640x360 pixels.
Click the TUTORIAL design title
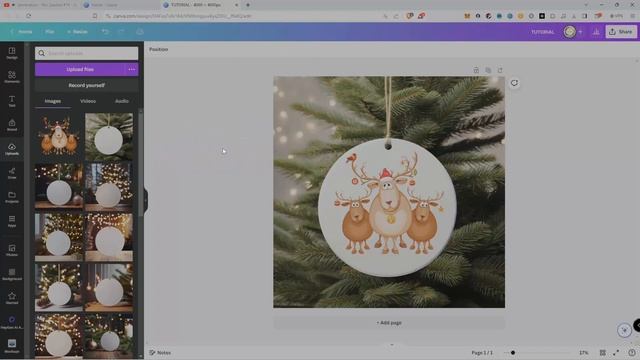542,32
